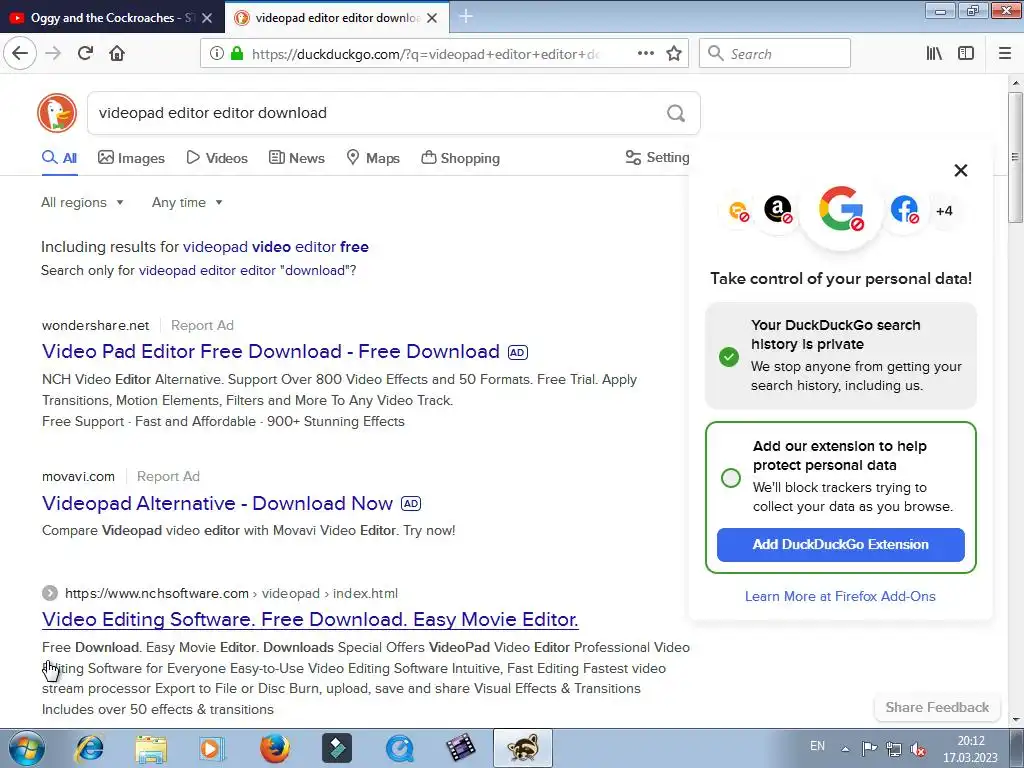Show hidden tray icons arrow
1024x768 pixels.
[x=845, y=749]
